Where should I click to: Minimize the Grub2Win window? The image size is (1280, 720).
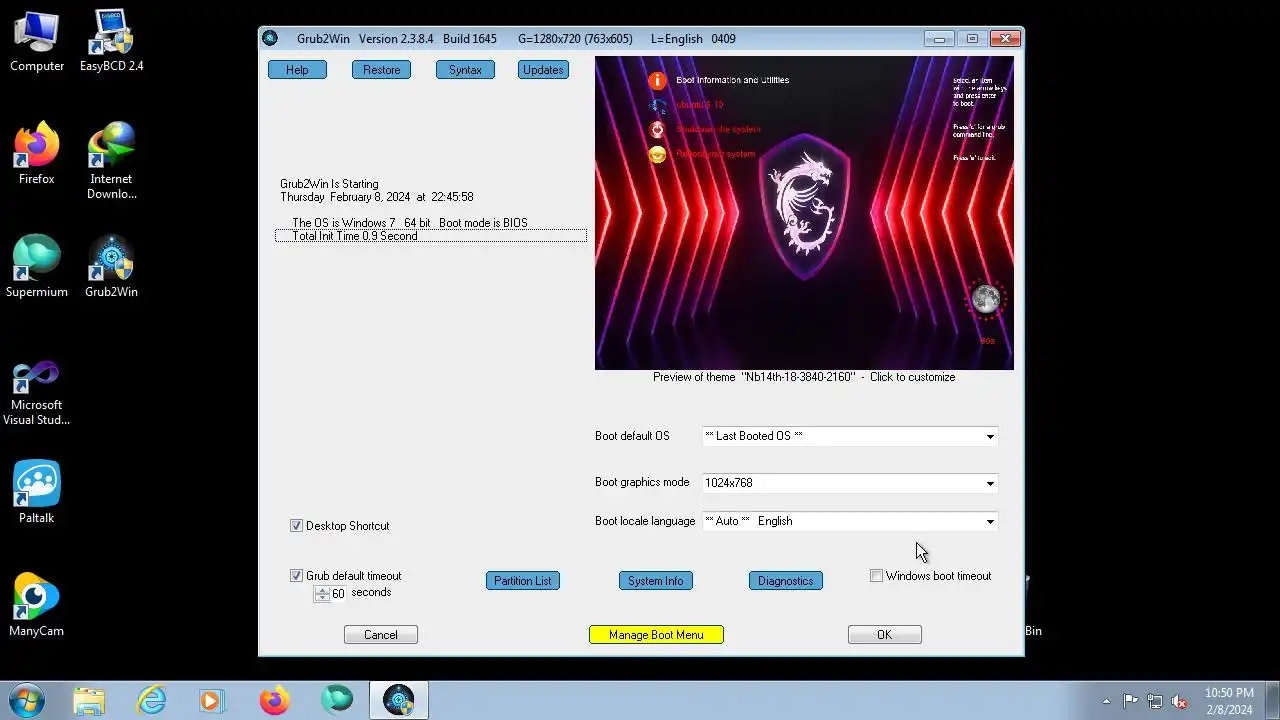click(938, 39)
